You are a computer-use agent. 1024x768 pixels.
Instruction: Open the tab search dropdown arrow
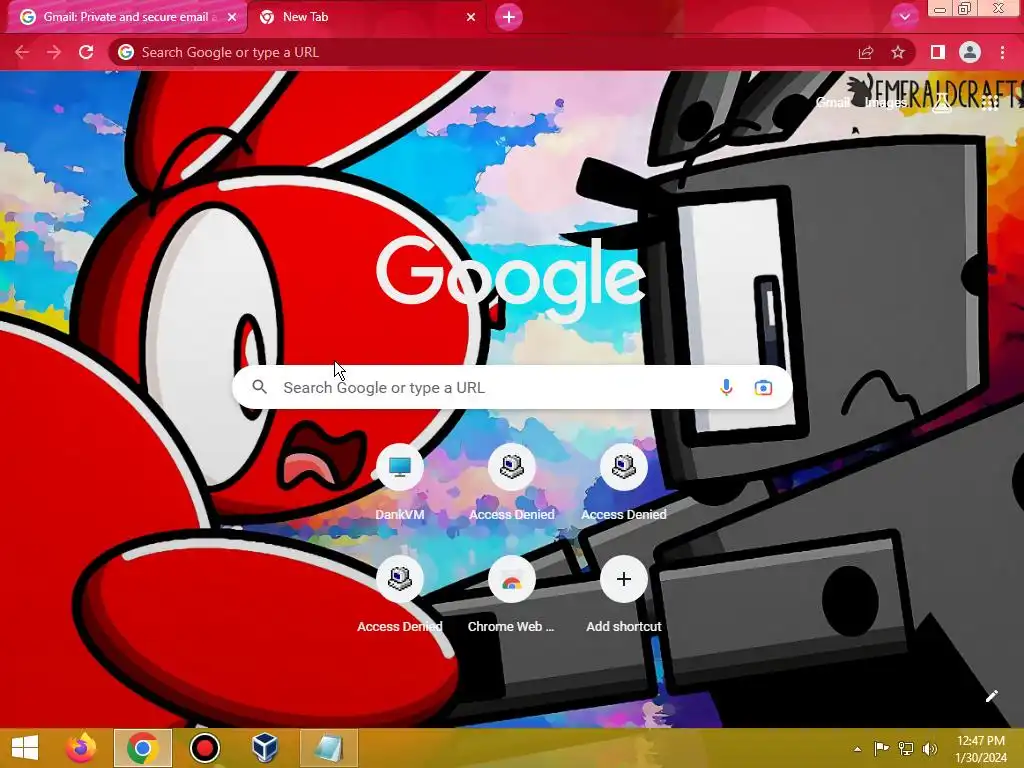tap(904, 17)
